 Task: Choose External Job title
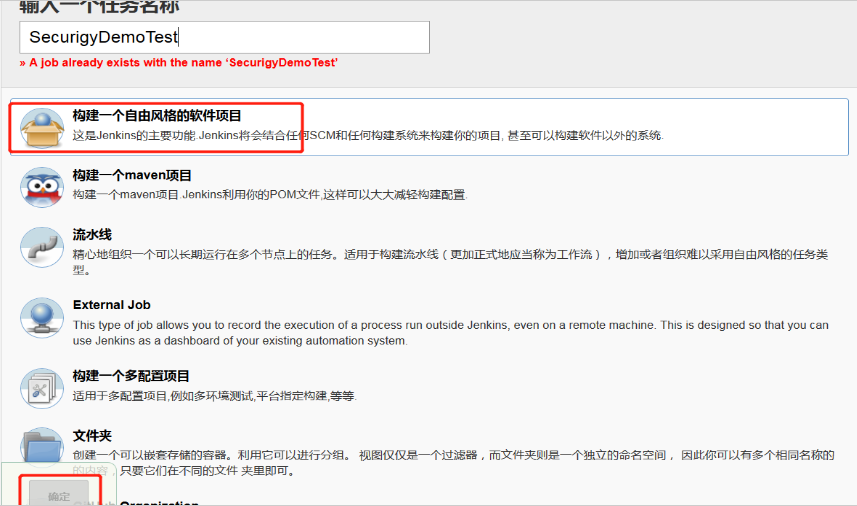coord(111,305)
